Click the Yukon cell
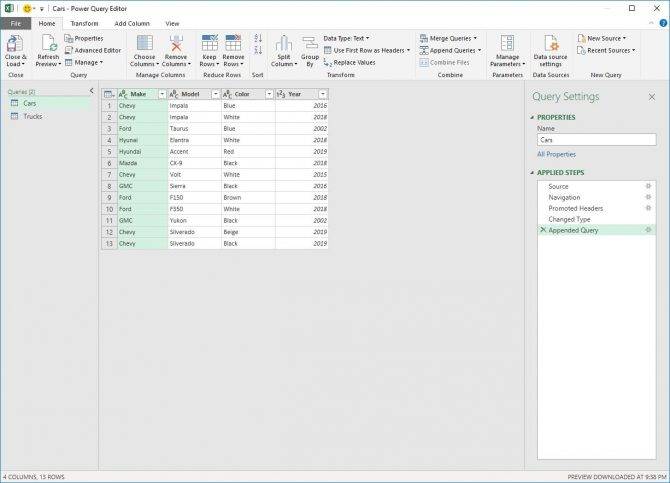This screenshot has width=670, height=483. (195, 221)
